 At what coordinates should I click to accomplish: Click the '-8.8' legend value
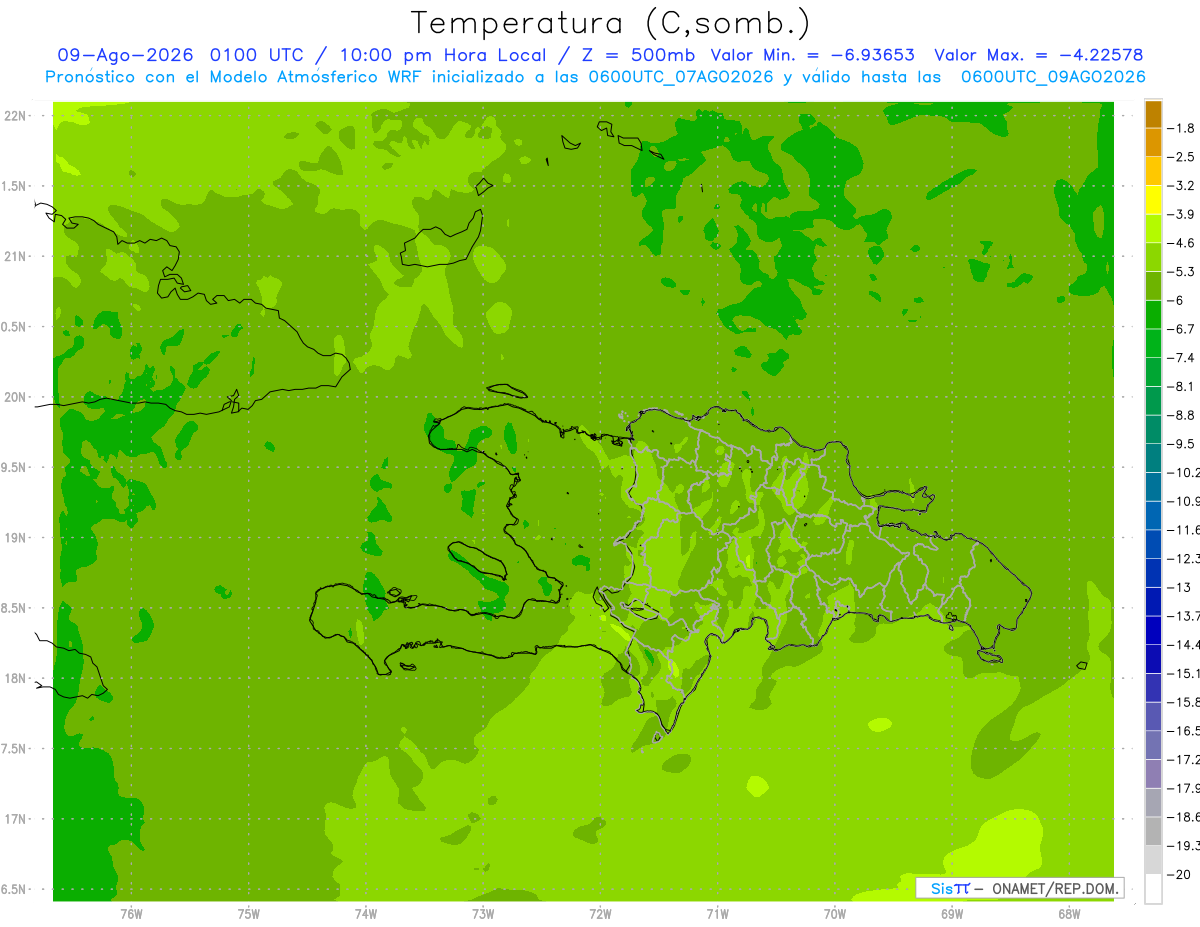click(1181, 415)
